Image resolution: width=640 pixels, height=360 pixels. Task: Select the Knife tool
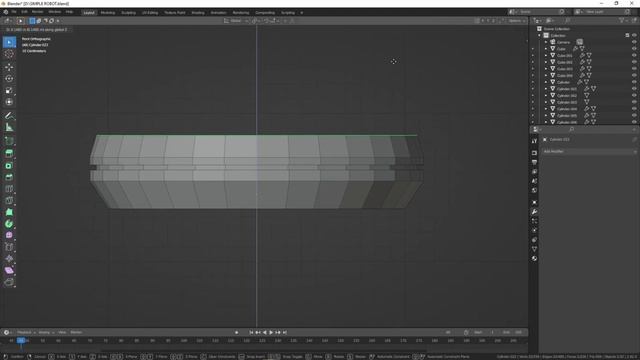pyautogui.click(x=9, y=200)
